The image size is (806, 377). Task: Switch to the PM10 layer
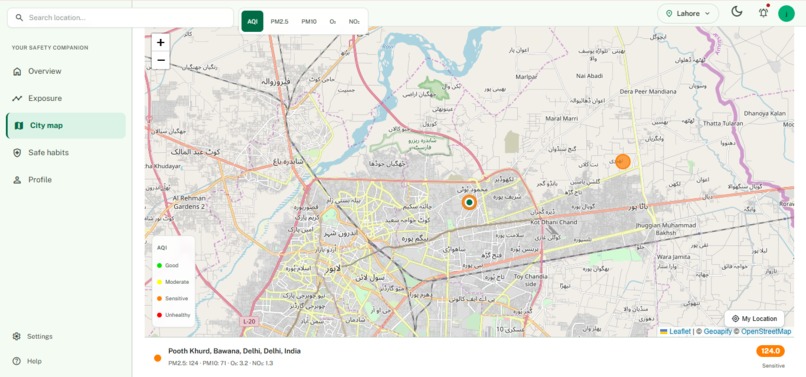point(309,22)
